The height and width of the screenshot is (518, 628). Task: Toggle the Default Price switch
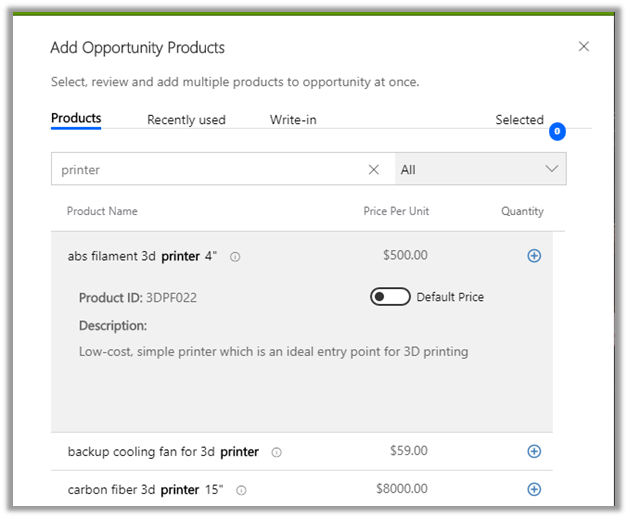coord(390,297)
